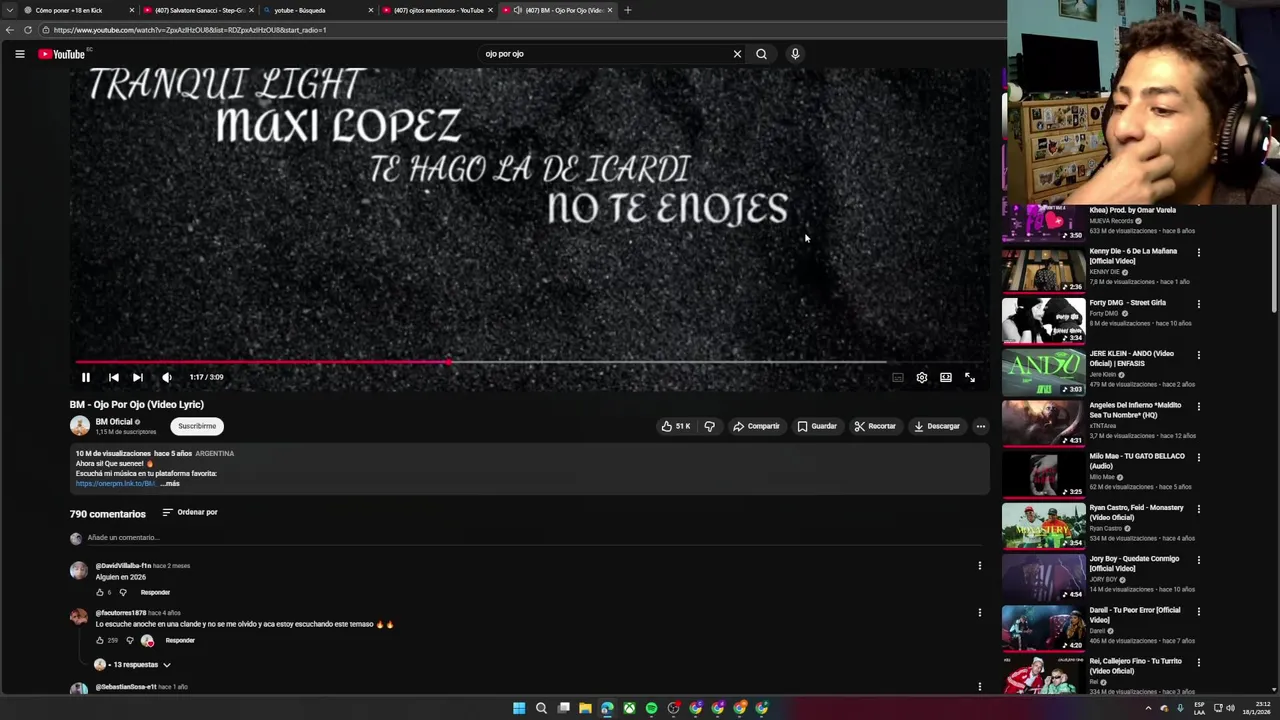Go back one page in browser
The image size is (1280, 720).
[x=10, y=30]
